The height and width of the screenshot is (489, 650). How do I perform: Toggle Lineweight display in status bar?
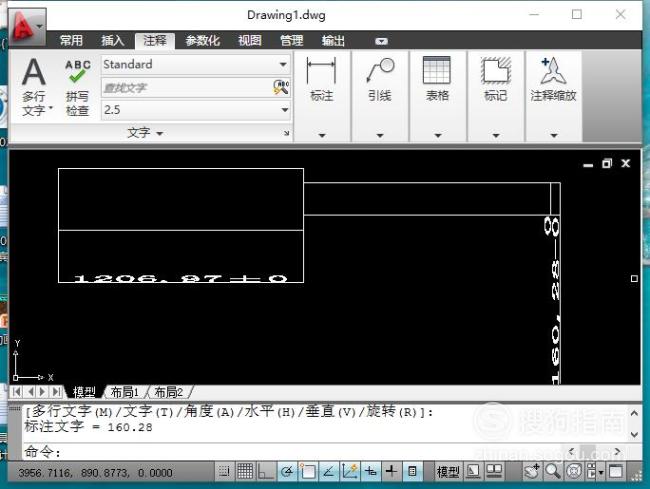point(391,471)
